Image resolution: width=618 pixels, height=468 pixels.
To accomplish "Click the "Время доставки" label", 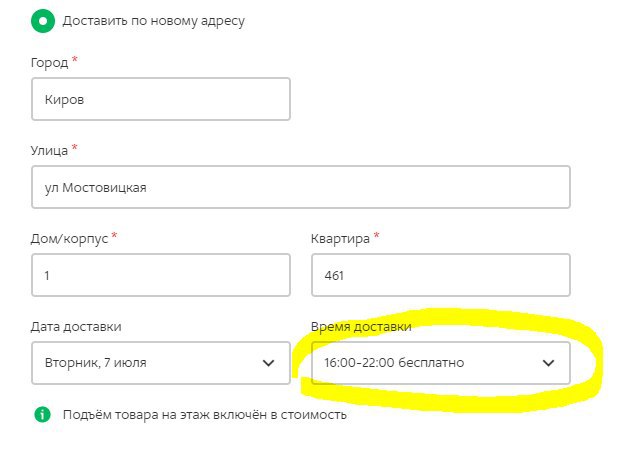I will [361, 327].
